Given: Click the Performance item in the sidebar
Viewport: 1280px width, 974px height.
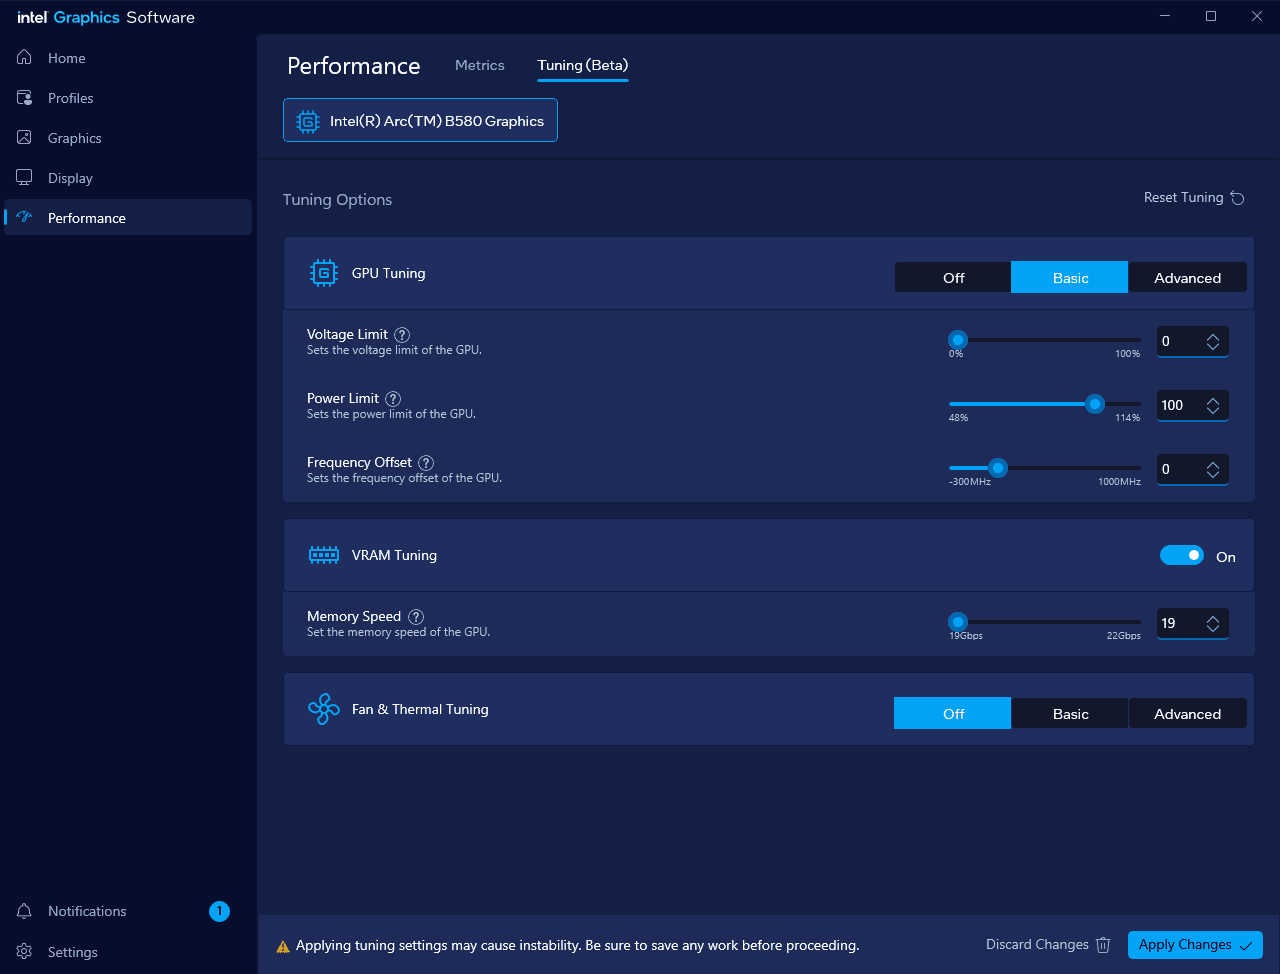Looking at the screenshot, I should pos(128,217).
